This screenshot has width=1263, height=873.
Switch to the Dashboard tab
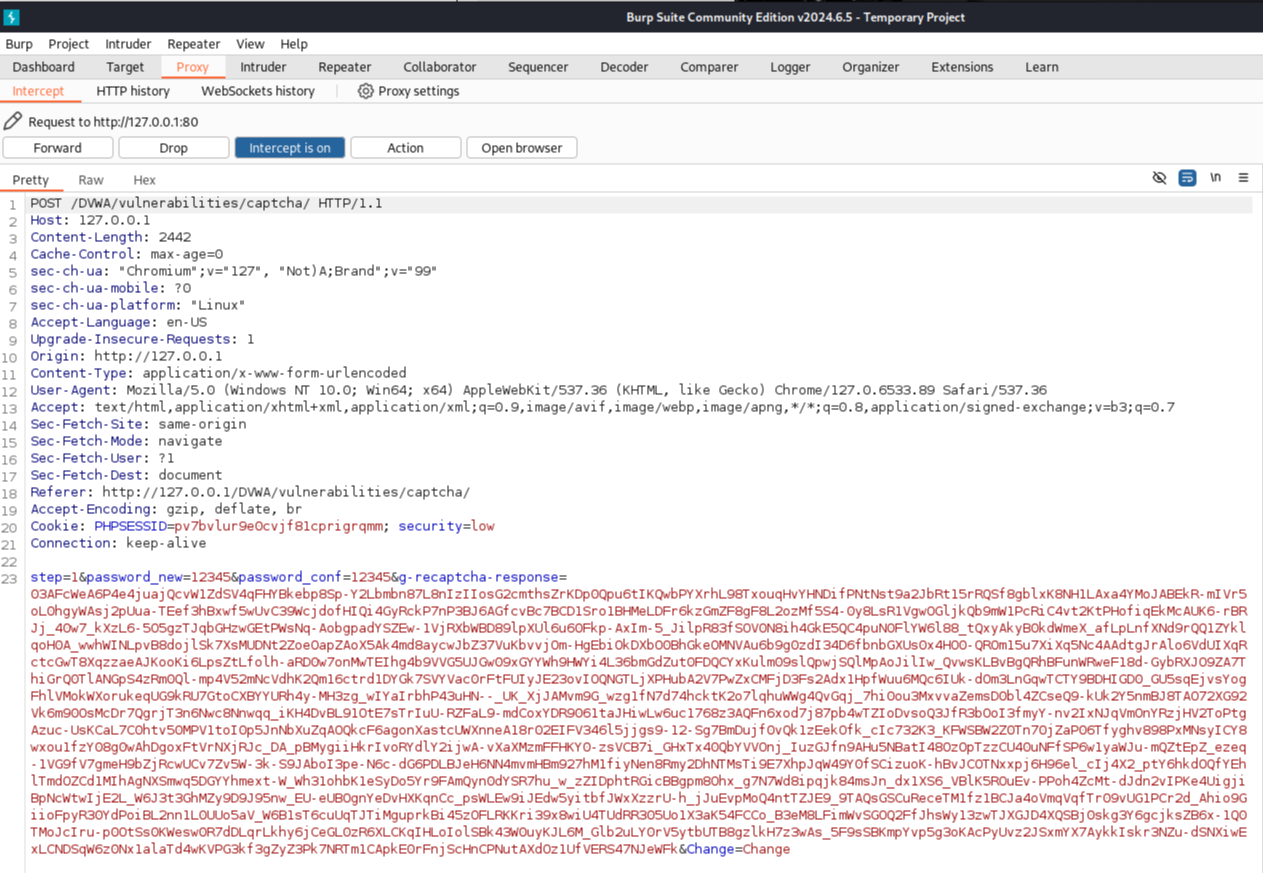tap(44, 67)
